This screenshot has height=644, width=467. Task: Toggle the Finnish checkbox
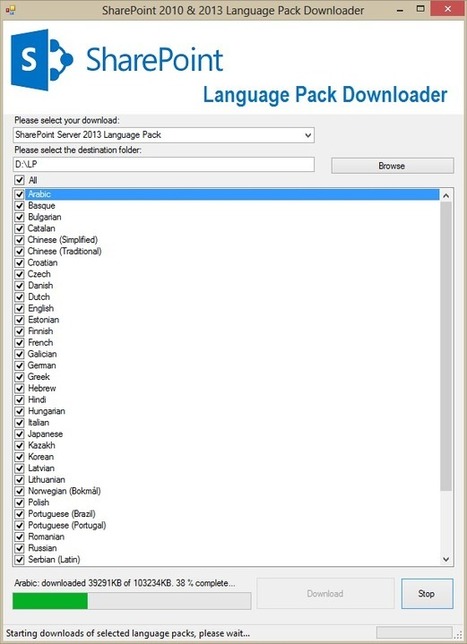pyautogui.click(x=19, y=331)
